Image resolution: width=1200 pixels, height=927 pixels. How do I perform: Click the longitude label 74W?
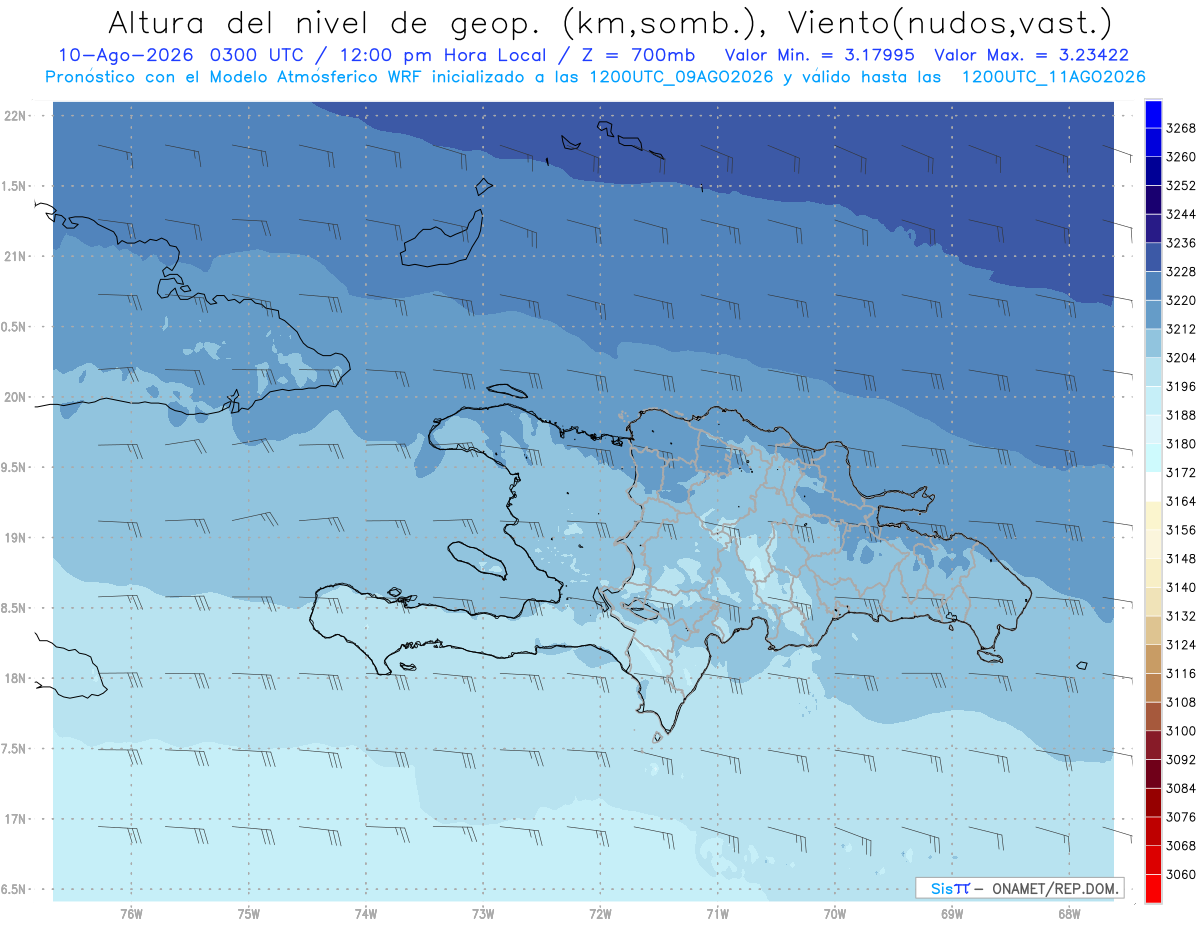click(366, 914)
